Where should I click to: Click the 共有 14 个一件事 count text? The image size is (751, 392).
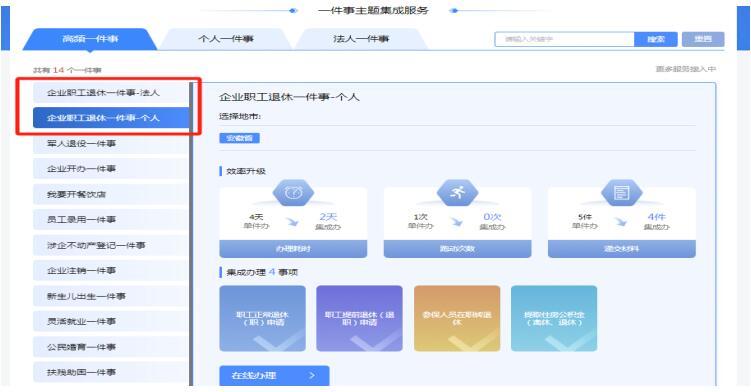click(x=67, y=70)
